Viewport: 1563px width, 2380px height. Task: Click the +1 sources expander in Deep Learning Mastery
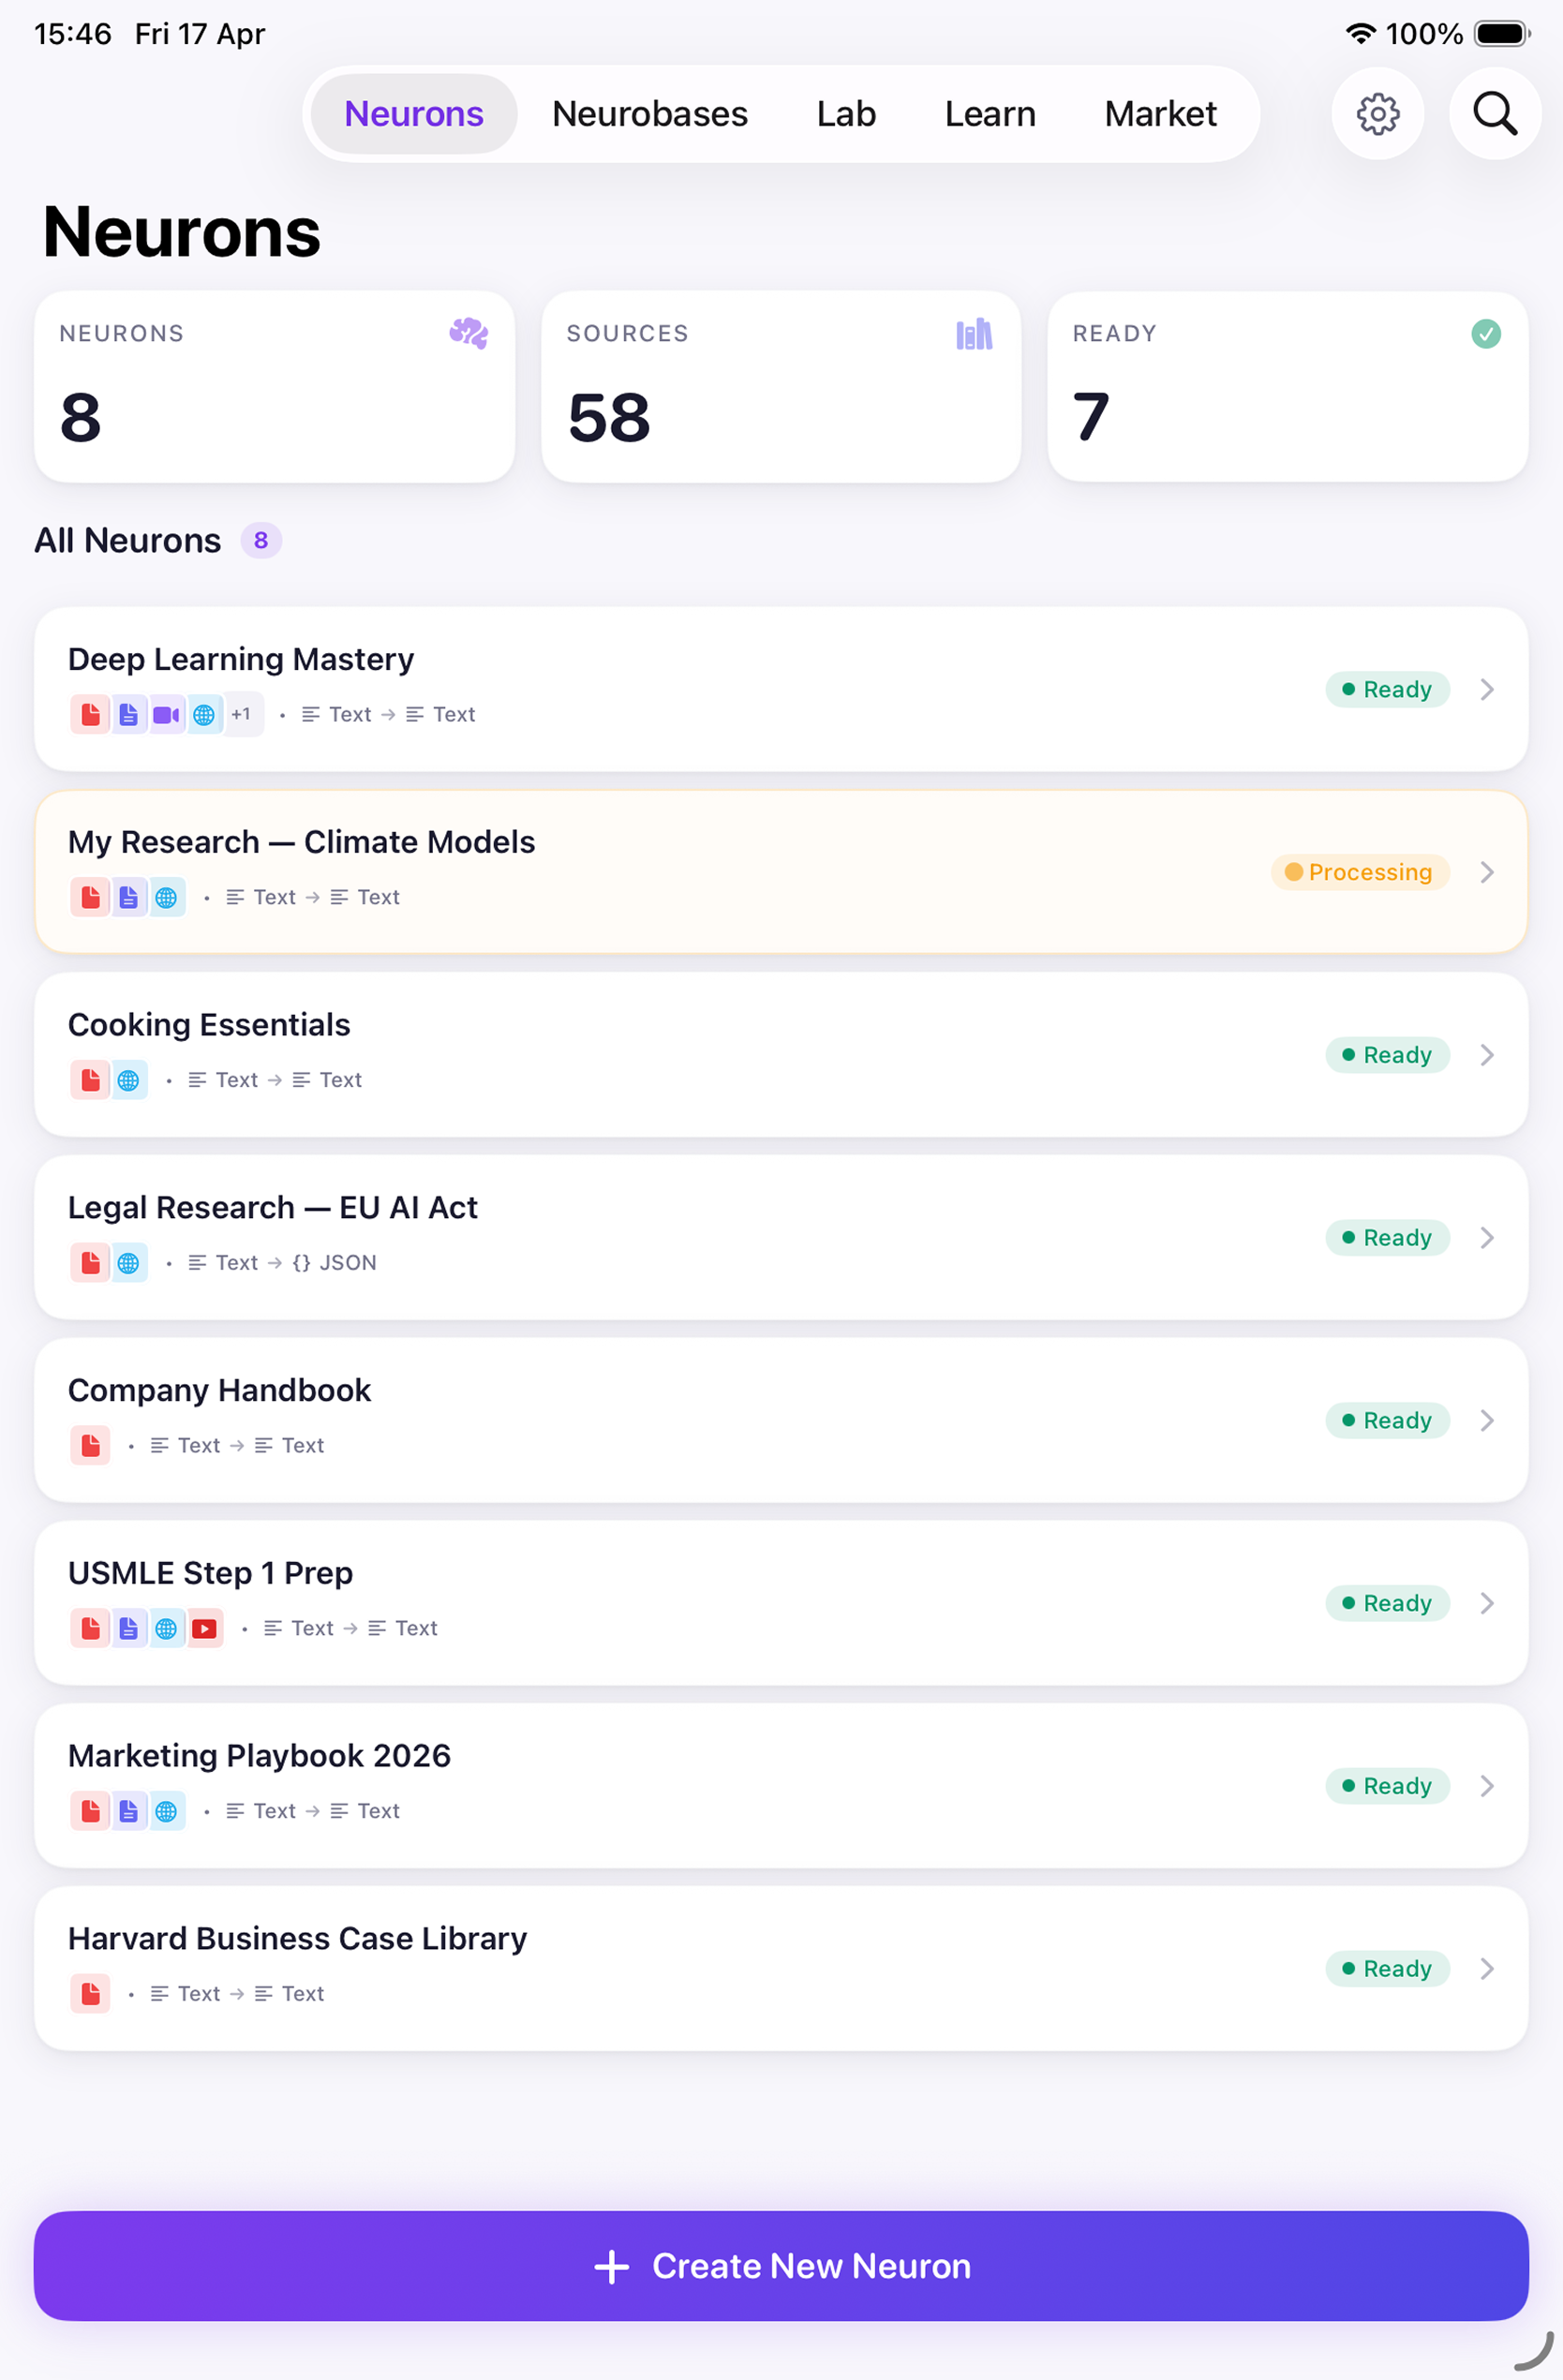(x=242, y=714)
